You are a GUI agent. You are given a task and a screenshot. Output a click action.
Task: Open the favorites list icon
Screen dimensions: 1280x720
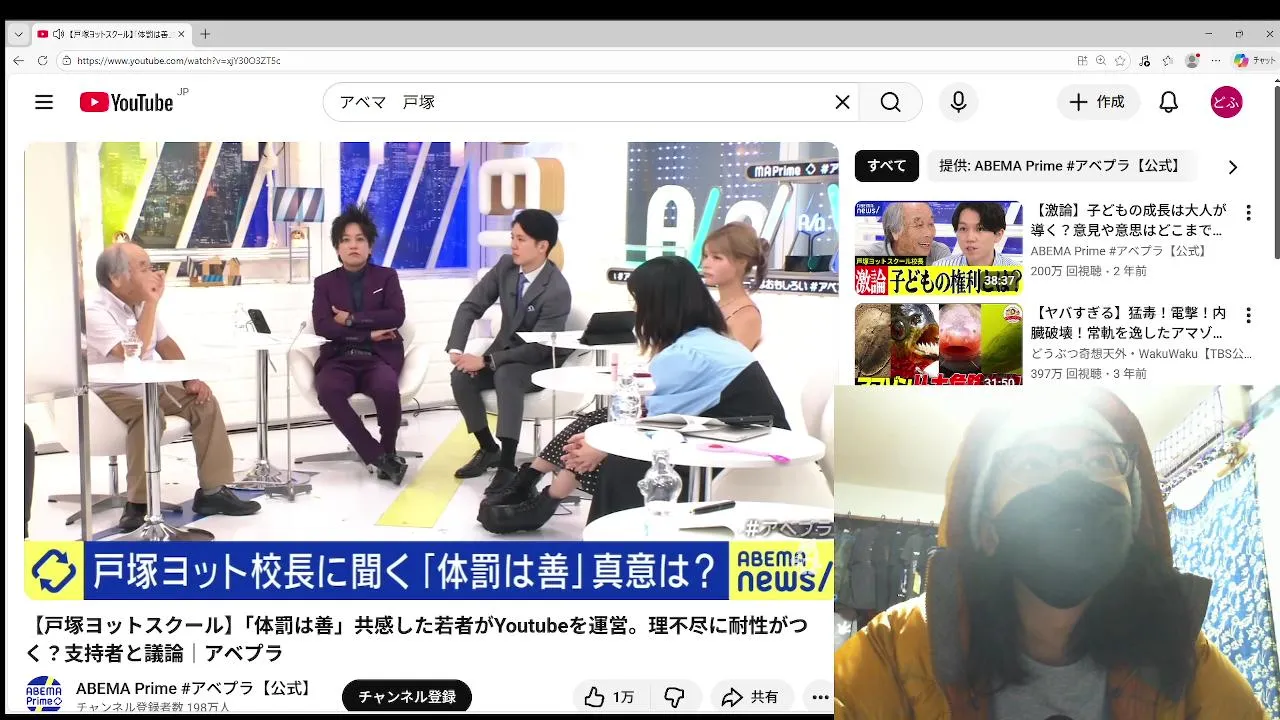(x=1167, y=60)
